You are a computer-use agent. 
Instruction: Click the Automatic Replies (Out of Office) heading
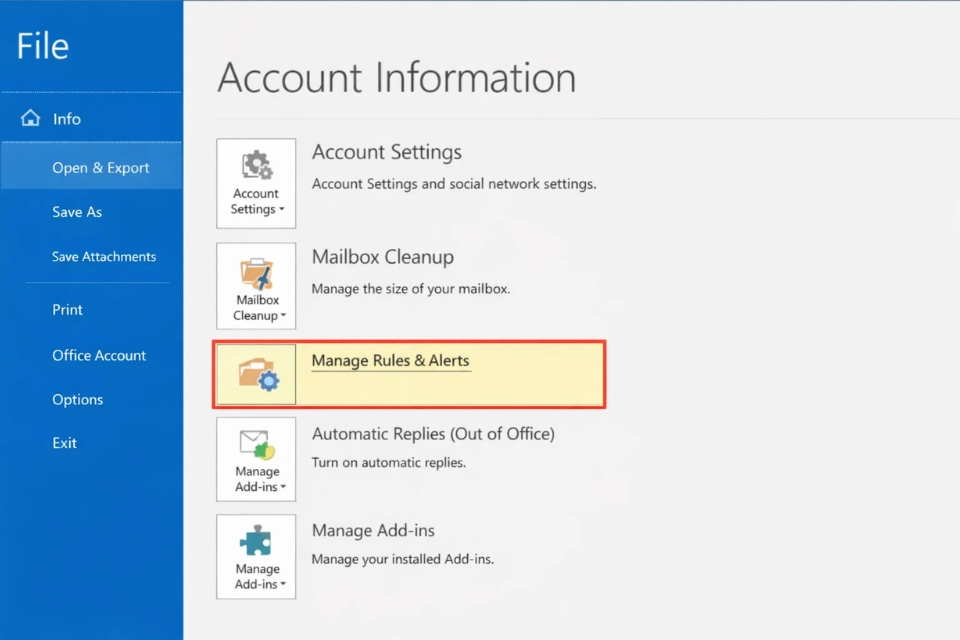433,433
